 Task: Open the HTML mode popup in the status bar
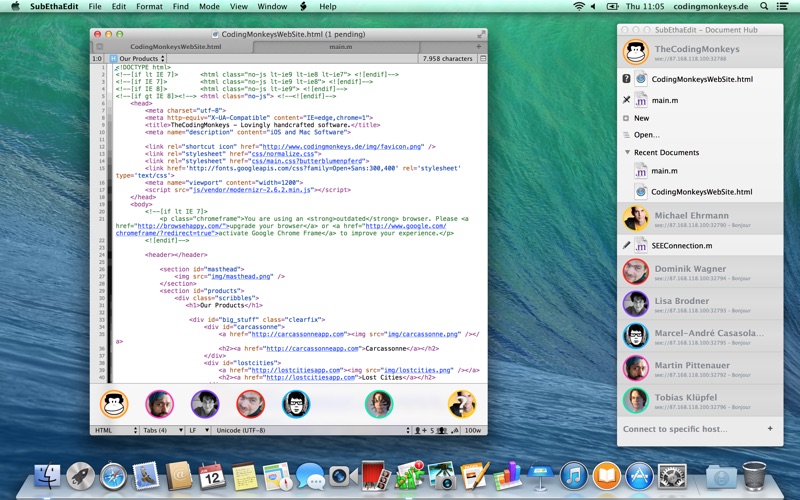[x=116, y=431]
